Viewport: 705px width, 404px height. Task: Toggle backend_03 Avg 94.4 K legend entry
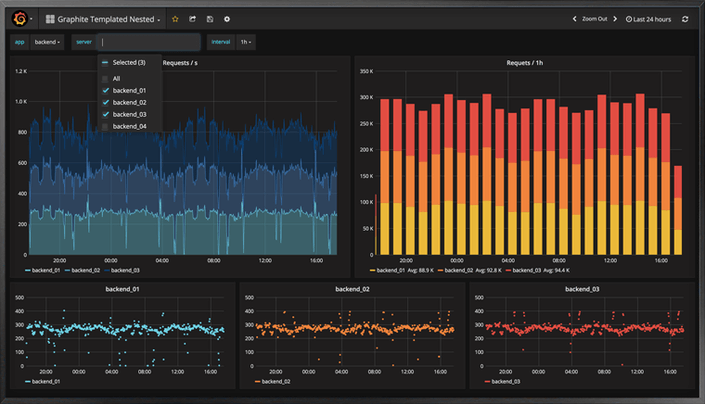click(538, 270)
